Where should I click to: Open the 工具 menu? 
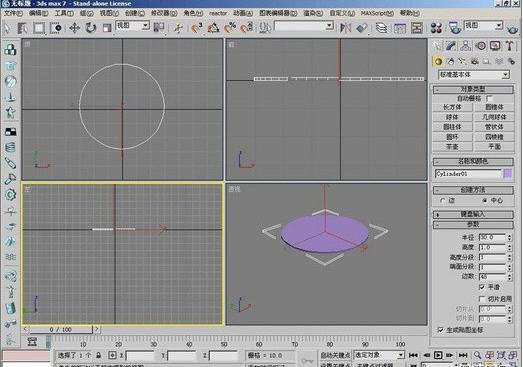pyautogui.click(x=64, y=13)
